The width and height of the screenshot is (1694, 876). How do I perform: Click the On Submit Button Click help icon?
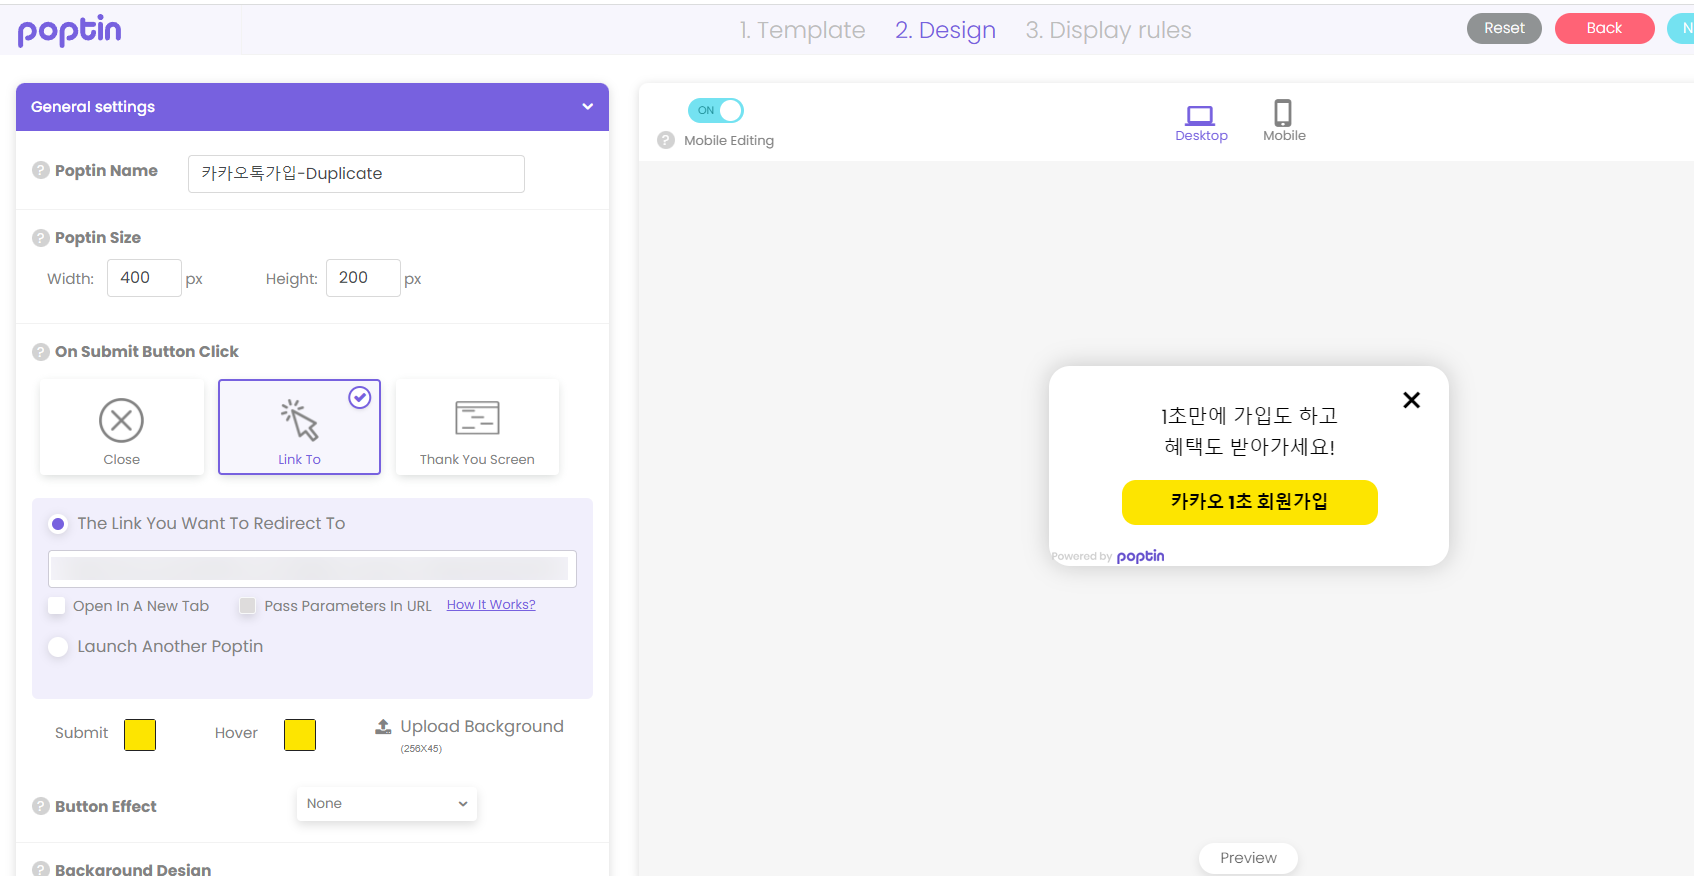tap(41, 352)
